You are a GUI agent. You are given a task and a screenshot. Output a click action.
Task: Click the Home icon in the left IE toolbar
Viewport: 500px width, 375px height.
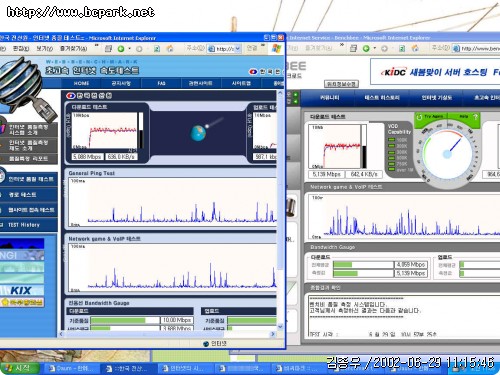[170, 49]
